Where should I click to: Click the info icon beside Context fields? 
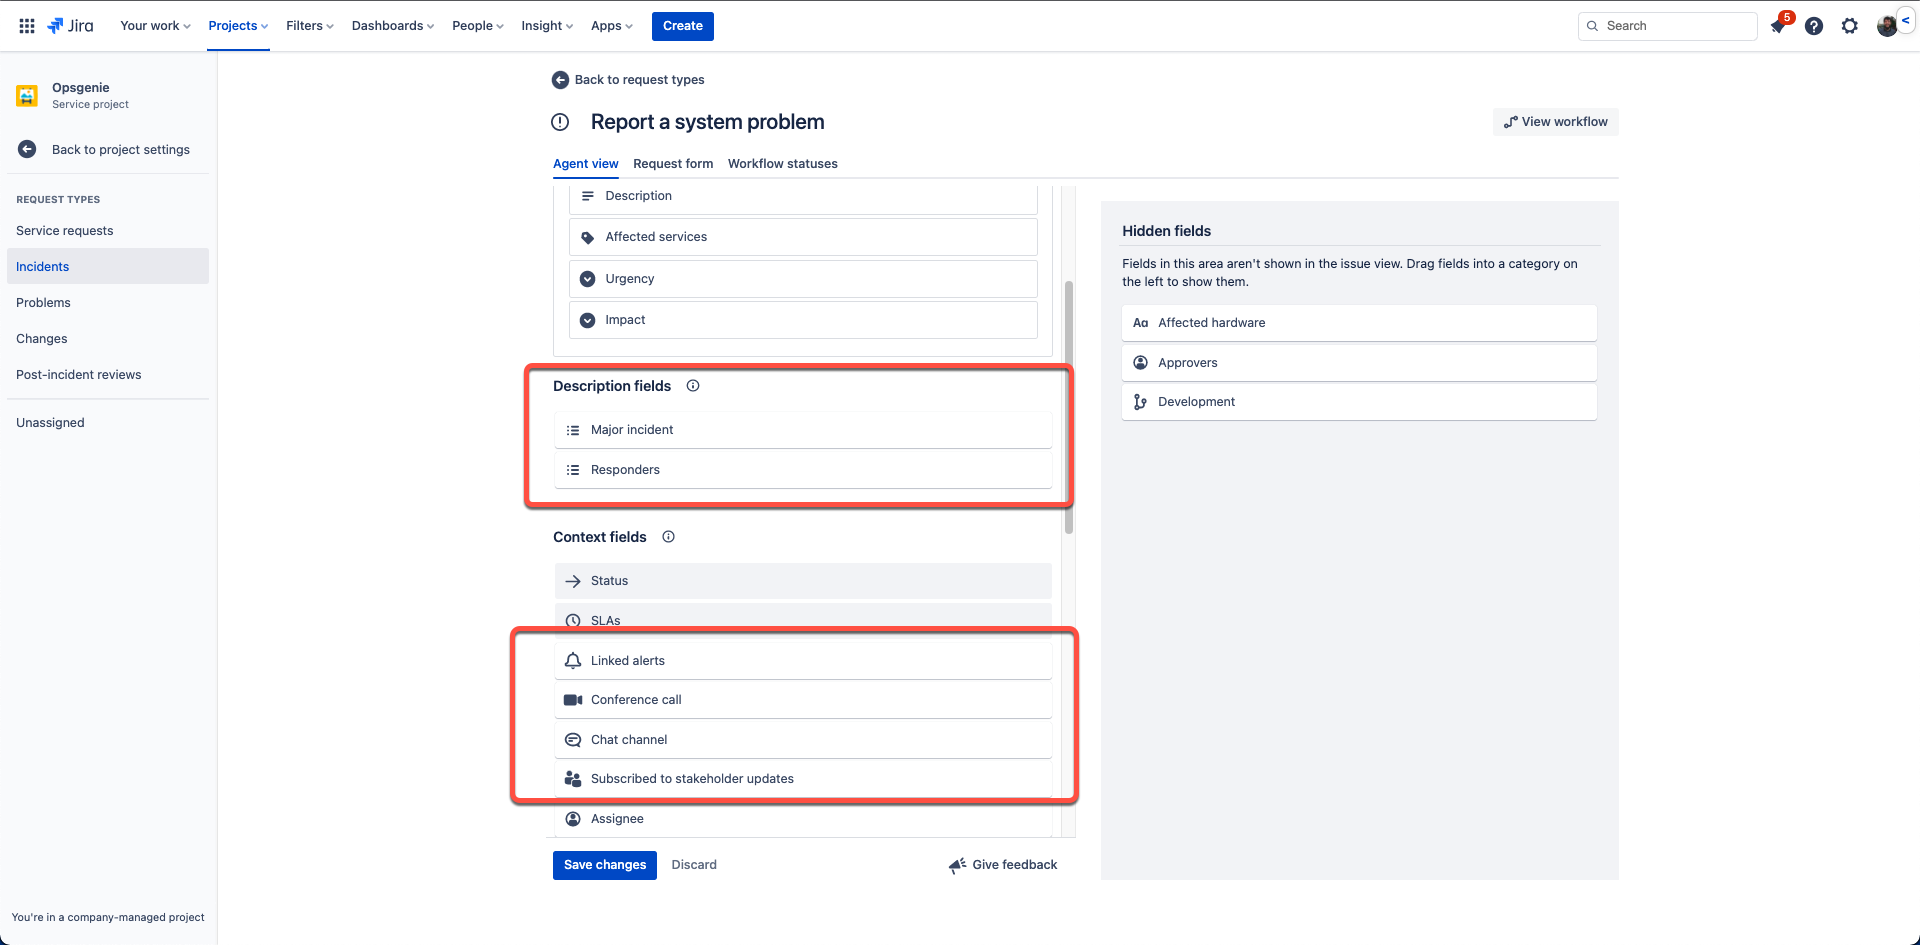[668, 536]
